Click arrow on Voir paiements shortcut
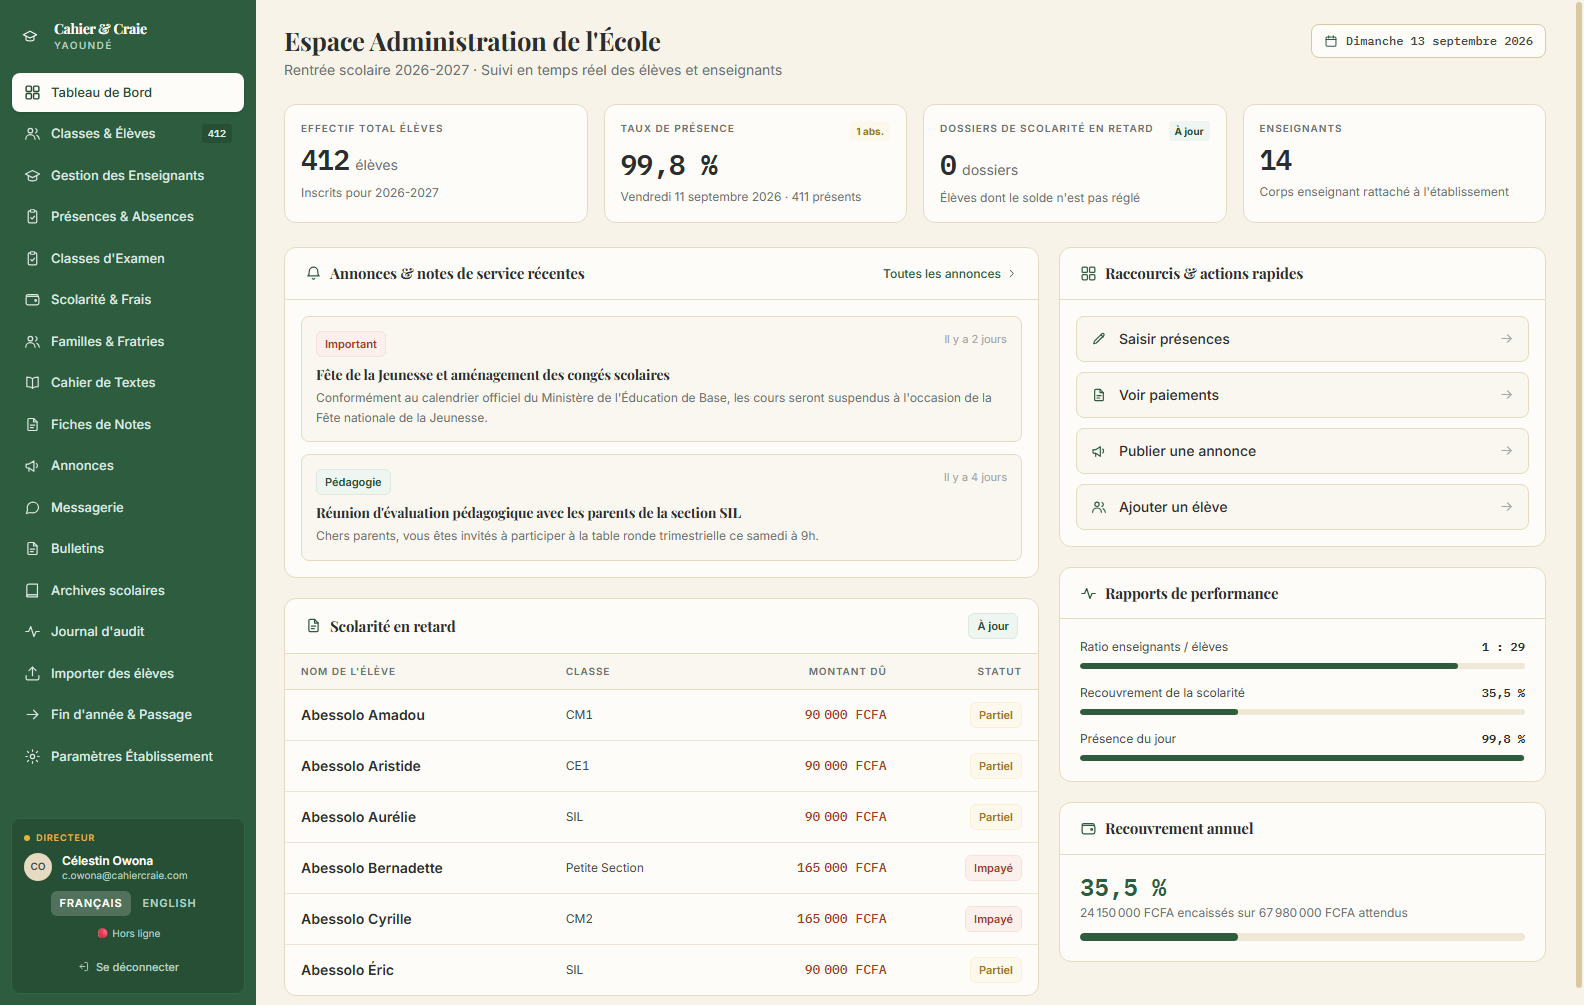Viewport: 1584px width, 1005px height. 1506,395
